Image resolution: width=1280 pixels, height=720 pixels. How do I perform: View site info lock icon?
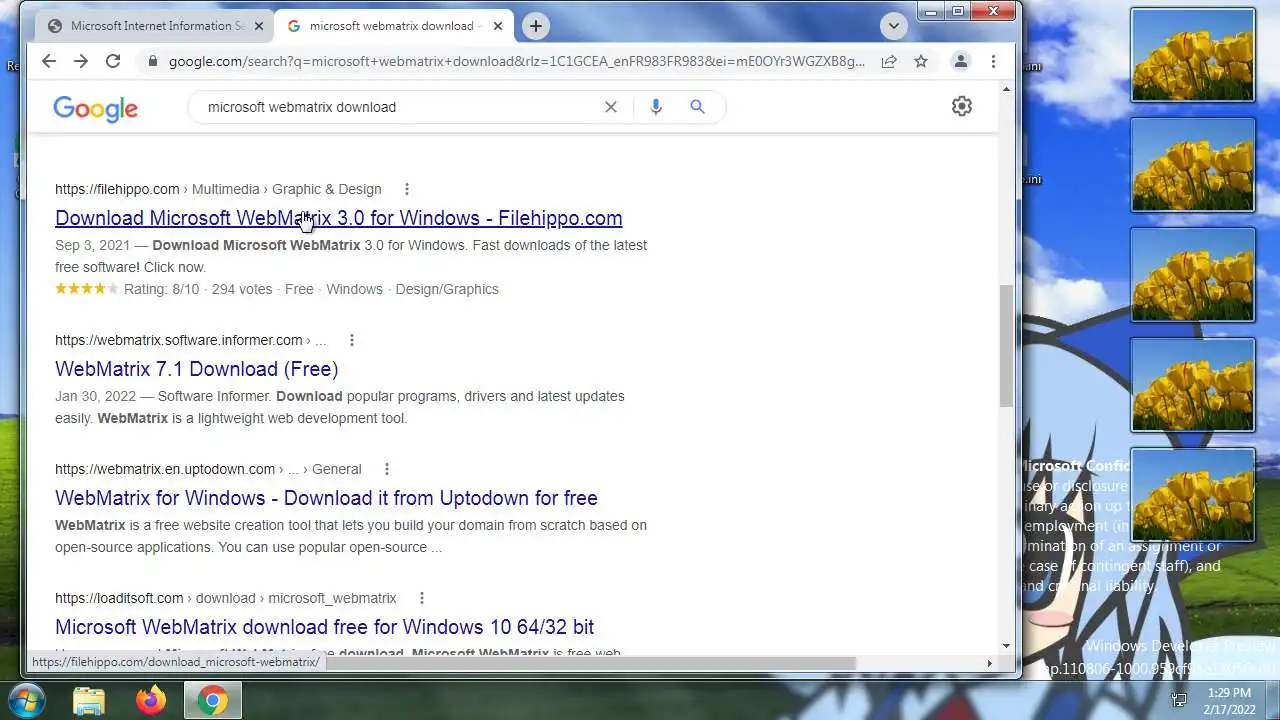point(153,61)
